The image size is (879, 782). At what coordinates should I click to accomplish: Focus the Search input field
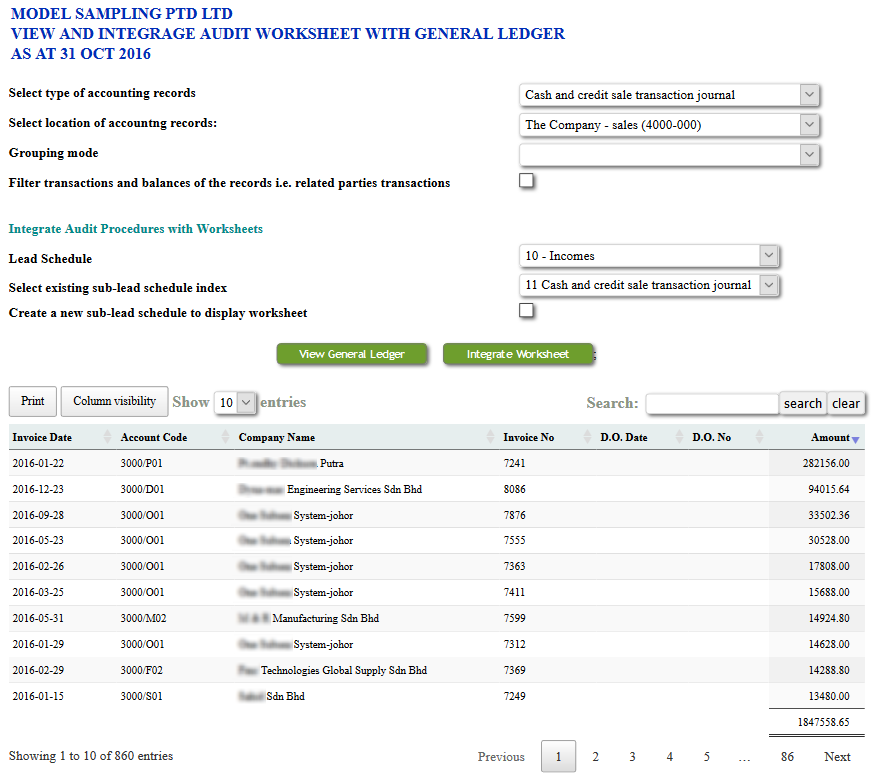(711, 403)
